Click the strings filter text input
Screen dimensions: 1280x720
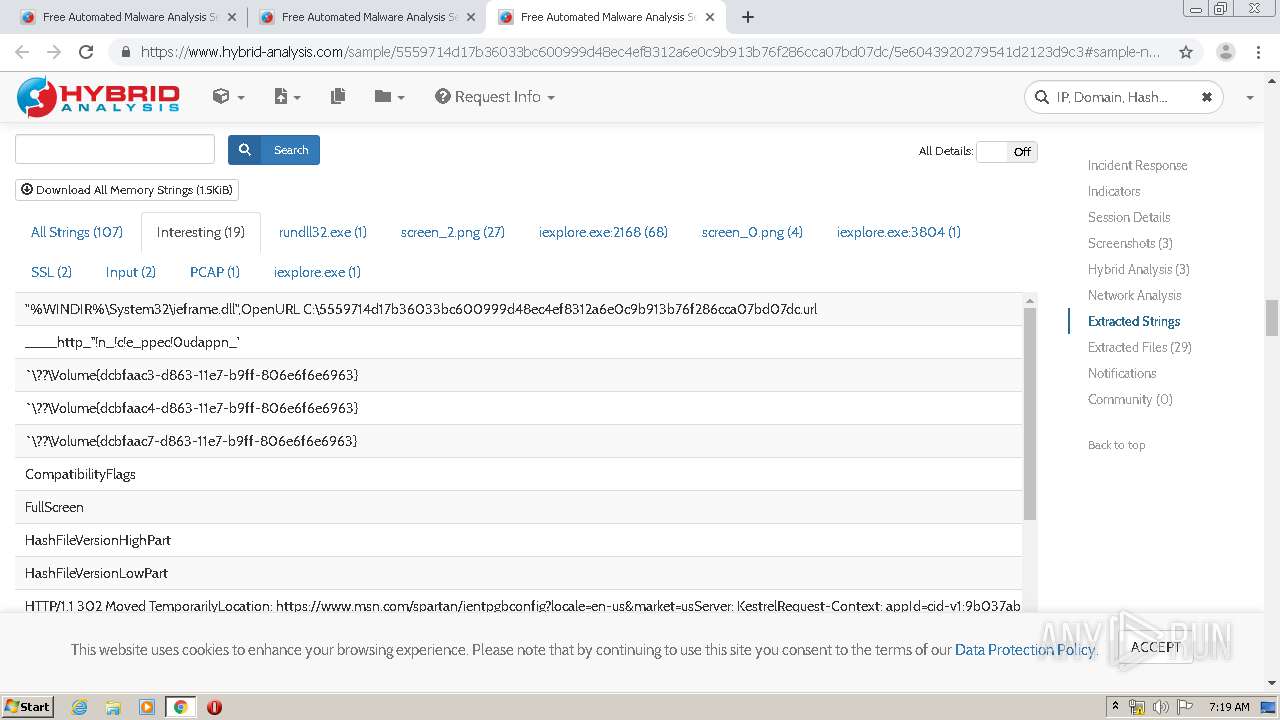115,149
